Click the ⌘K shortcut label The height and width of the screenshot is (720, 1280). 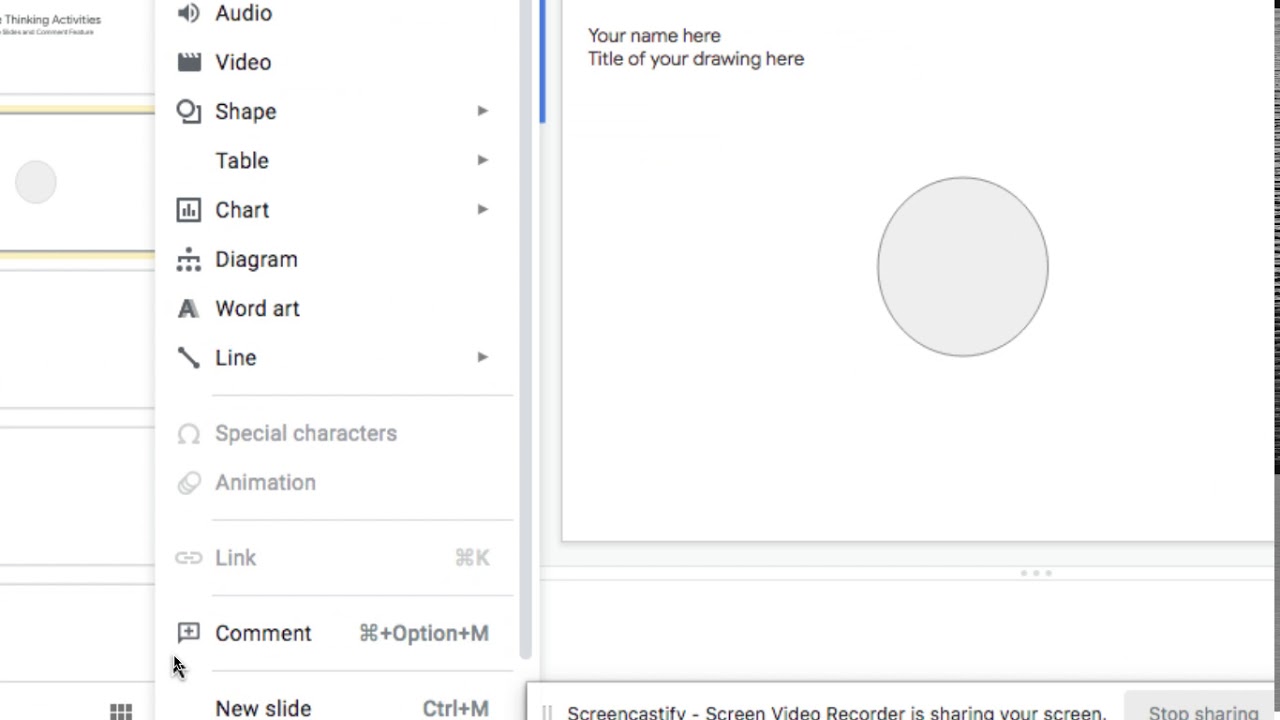(x=472, y=558)
